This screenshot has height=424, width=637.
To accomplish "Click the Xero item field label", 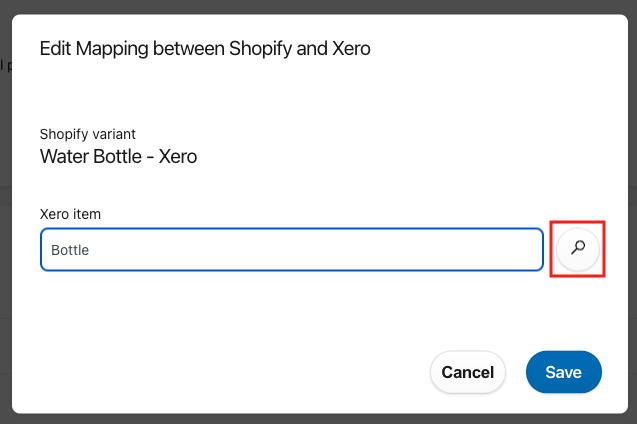I will pos(70,214).
